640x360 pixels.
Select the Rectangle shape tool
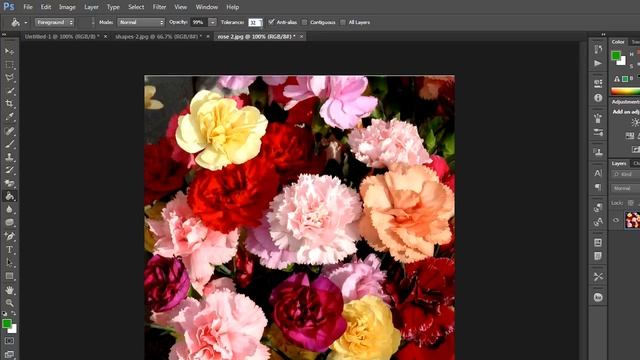9,276
